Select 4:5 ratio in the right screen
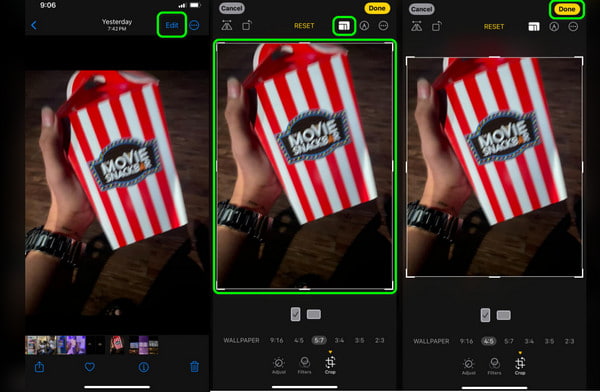The image size is (600, 392). 489,341
